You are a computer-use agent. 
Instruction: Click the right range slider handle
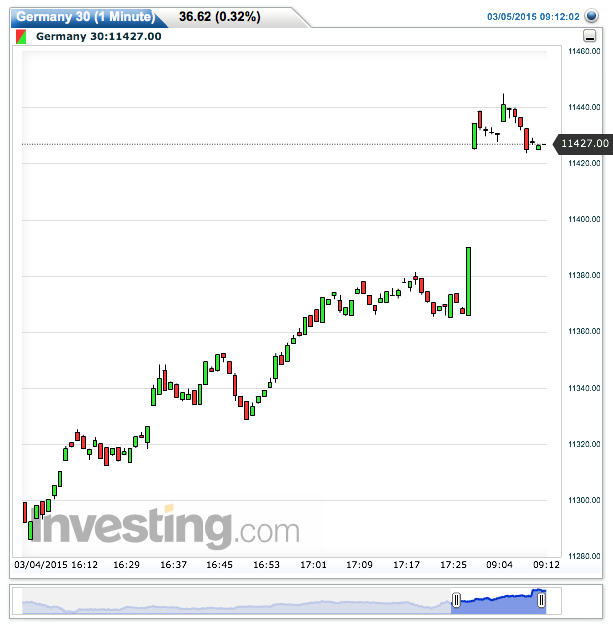coord(541,600)
